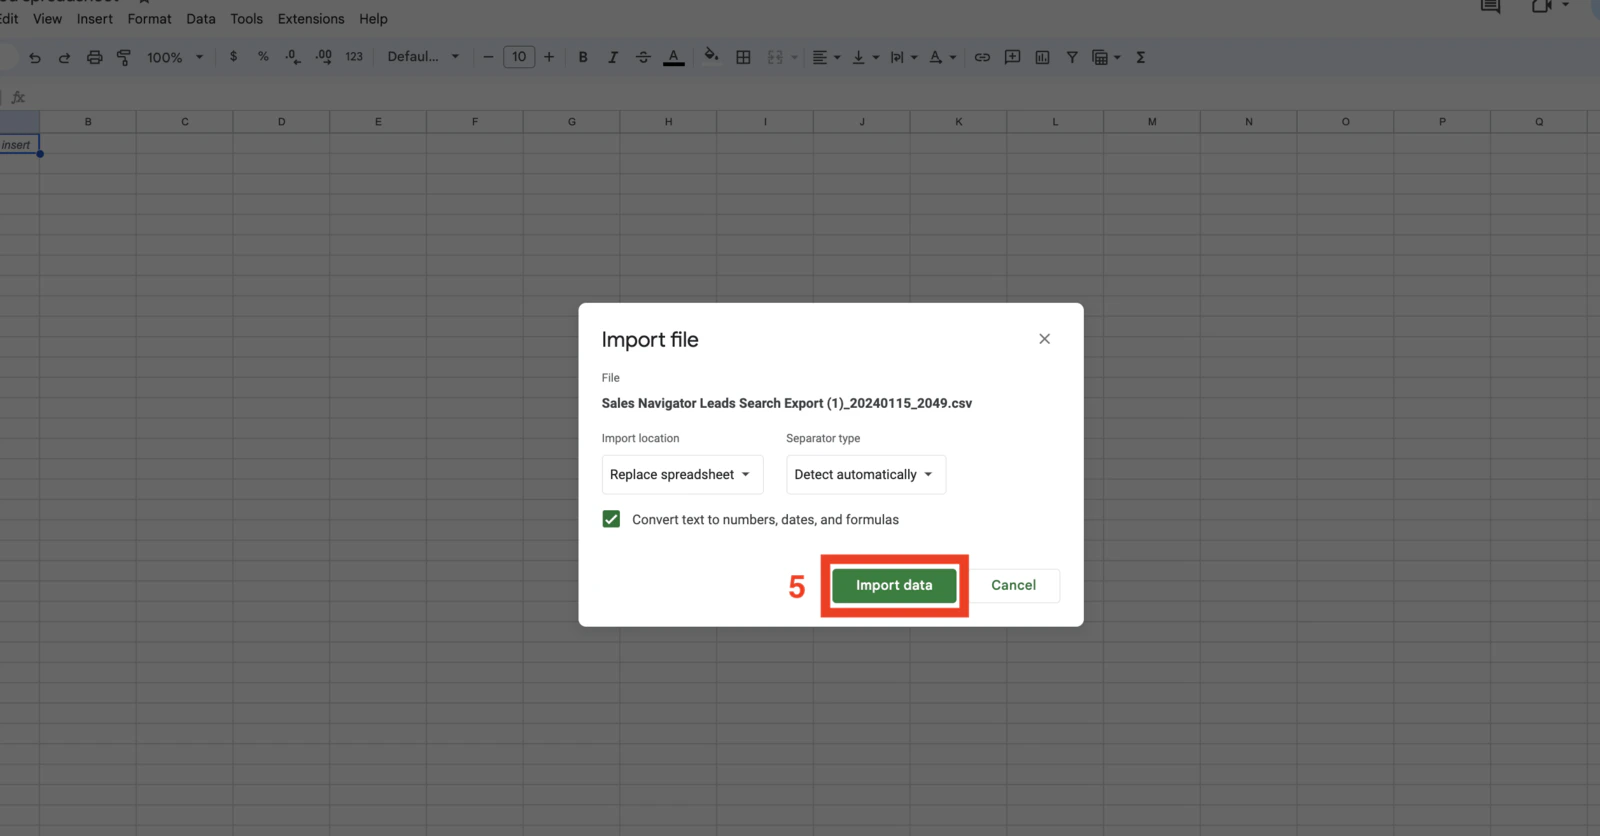Select column P header
The height and width of the screenshot is (836, 1600).
(1442, 122)
